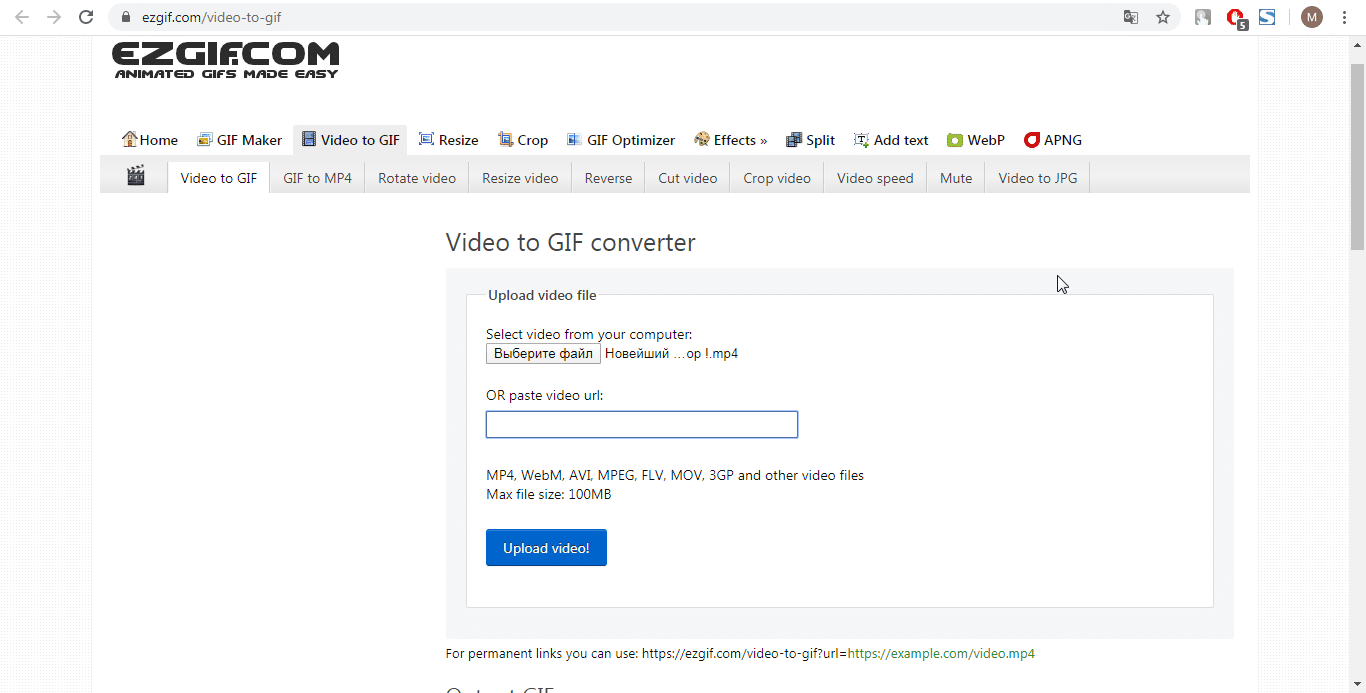Click the WebP icon

955,140
